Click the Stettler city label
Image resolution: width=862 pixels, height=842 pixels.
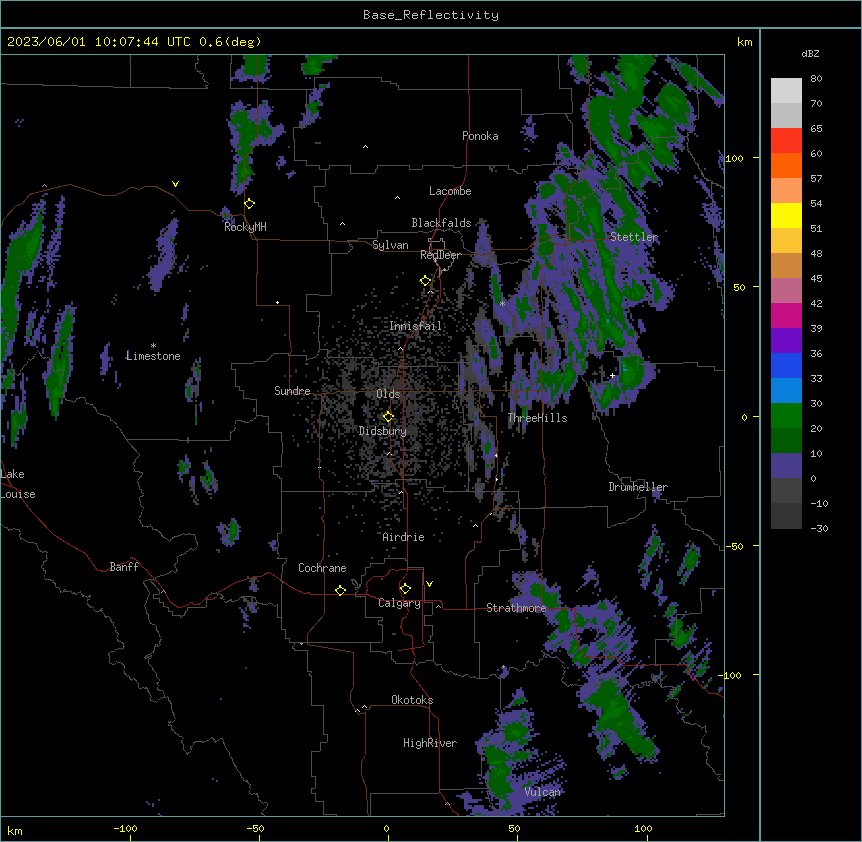(634, 237)
